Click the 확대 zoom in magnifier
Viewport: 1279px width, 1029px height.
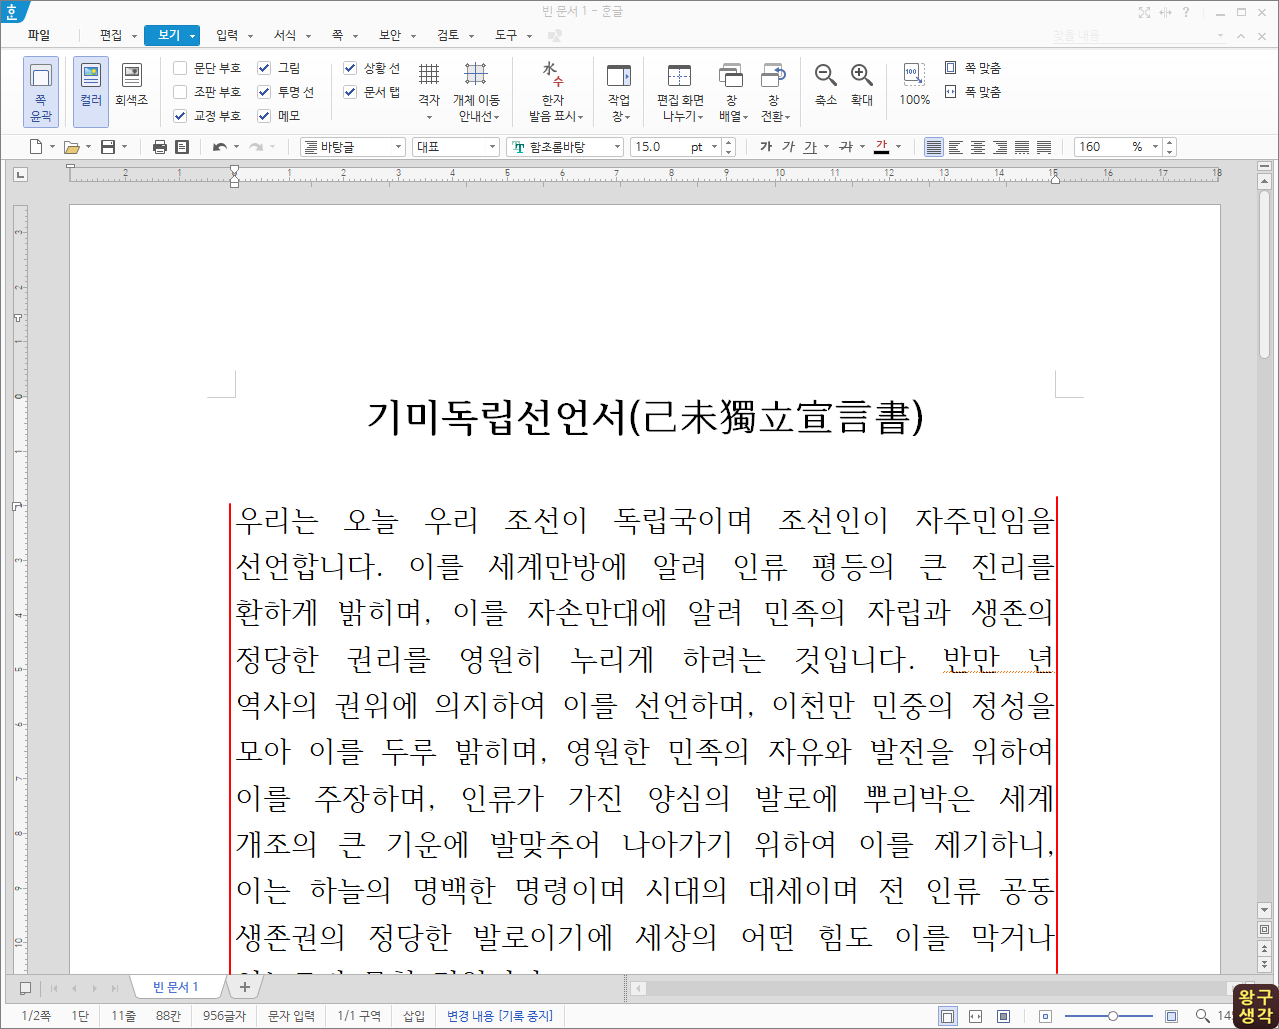[x=862, y=75]
